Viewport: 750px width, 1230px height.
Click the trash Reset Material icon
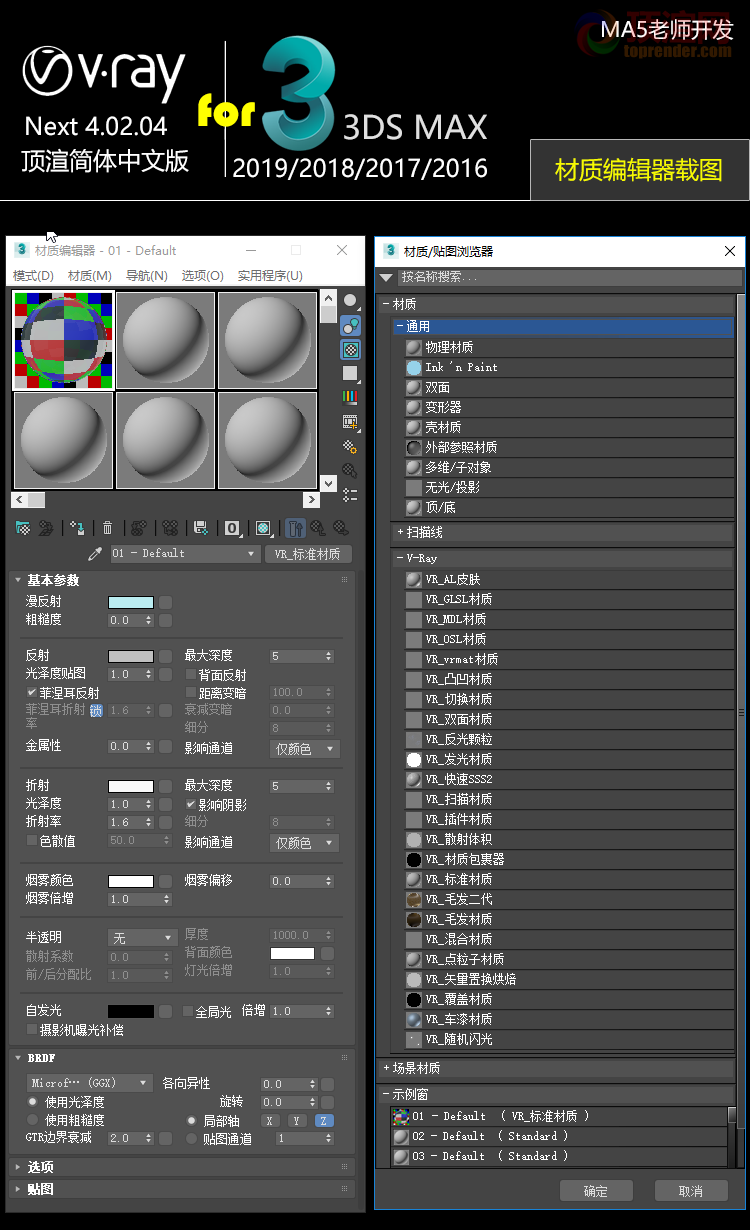(107, 527)
